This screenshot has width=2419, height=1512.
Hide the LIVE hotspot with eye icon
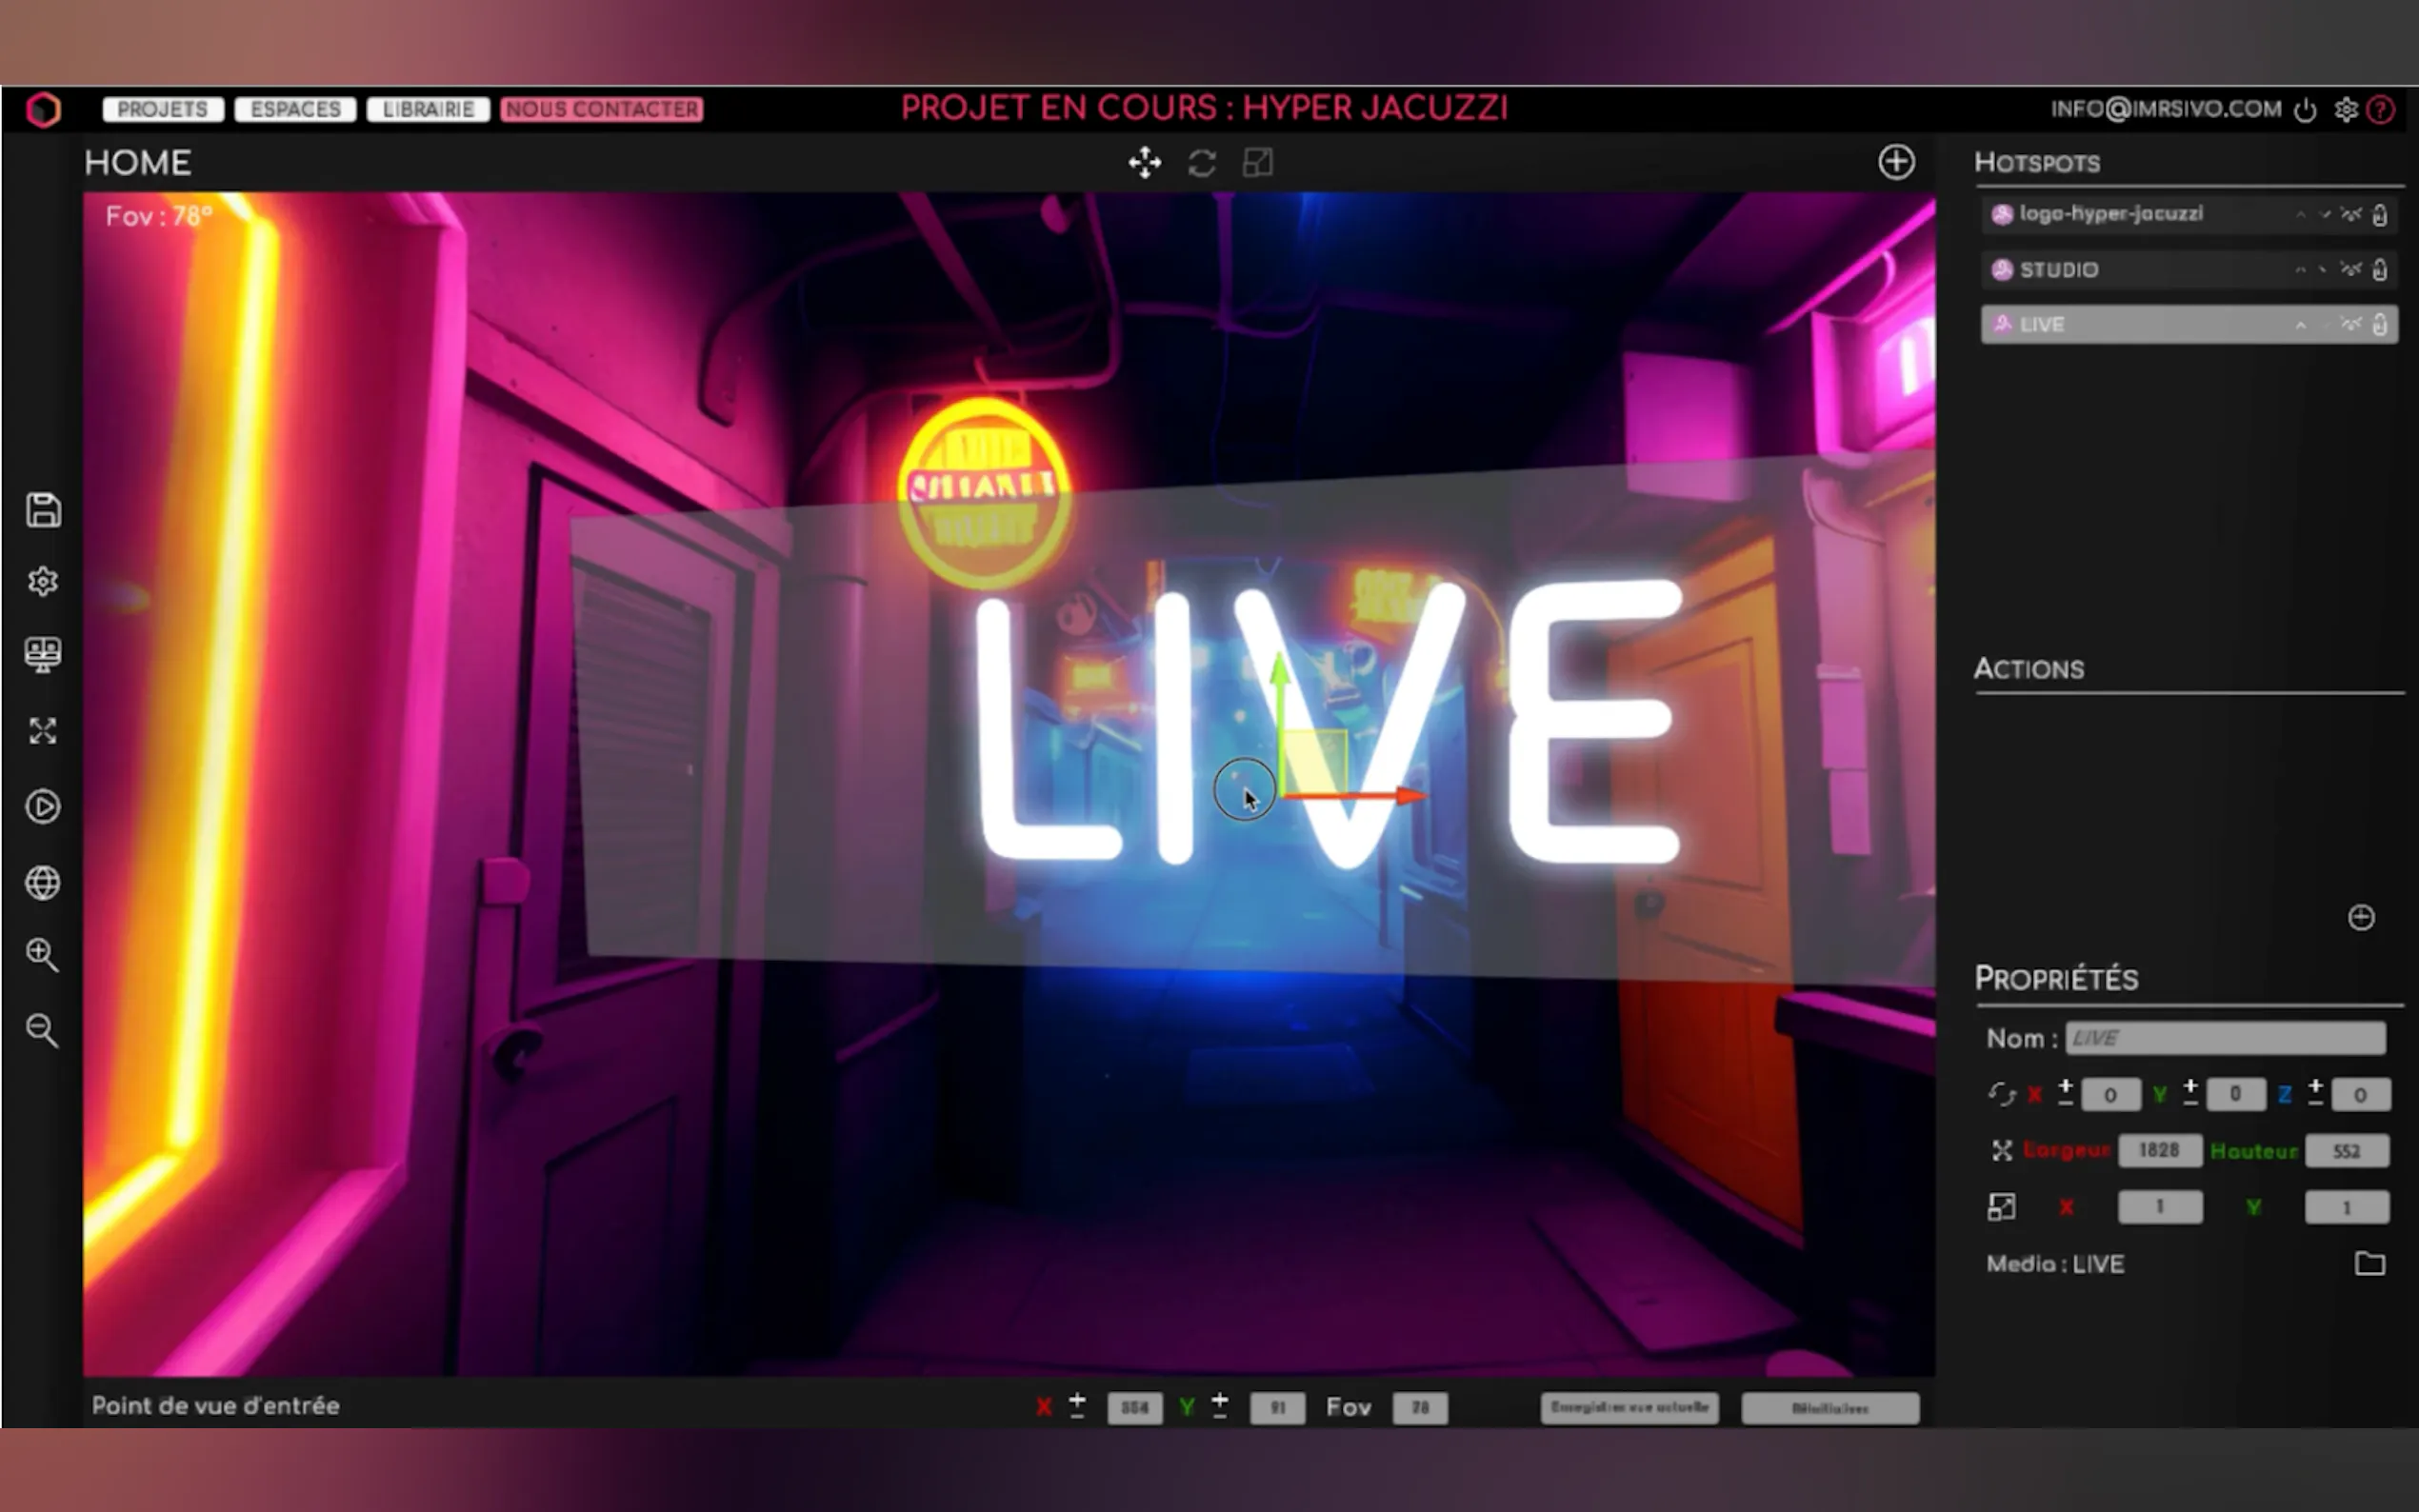(2351, 324)
